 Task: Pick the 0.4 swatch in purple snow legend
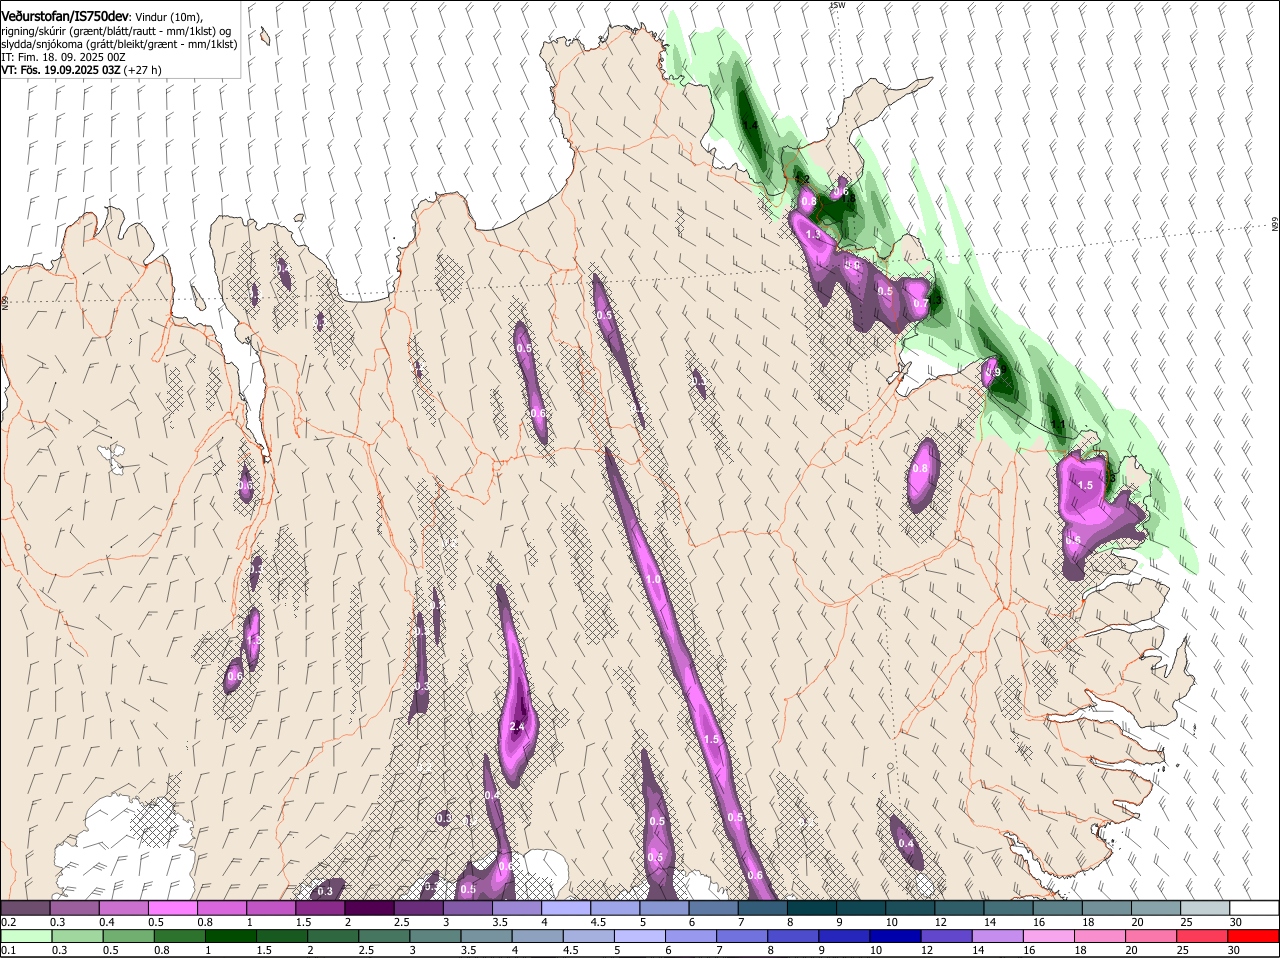[123, 908]
